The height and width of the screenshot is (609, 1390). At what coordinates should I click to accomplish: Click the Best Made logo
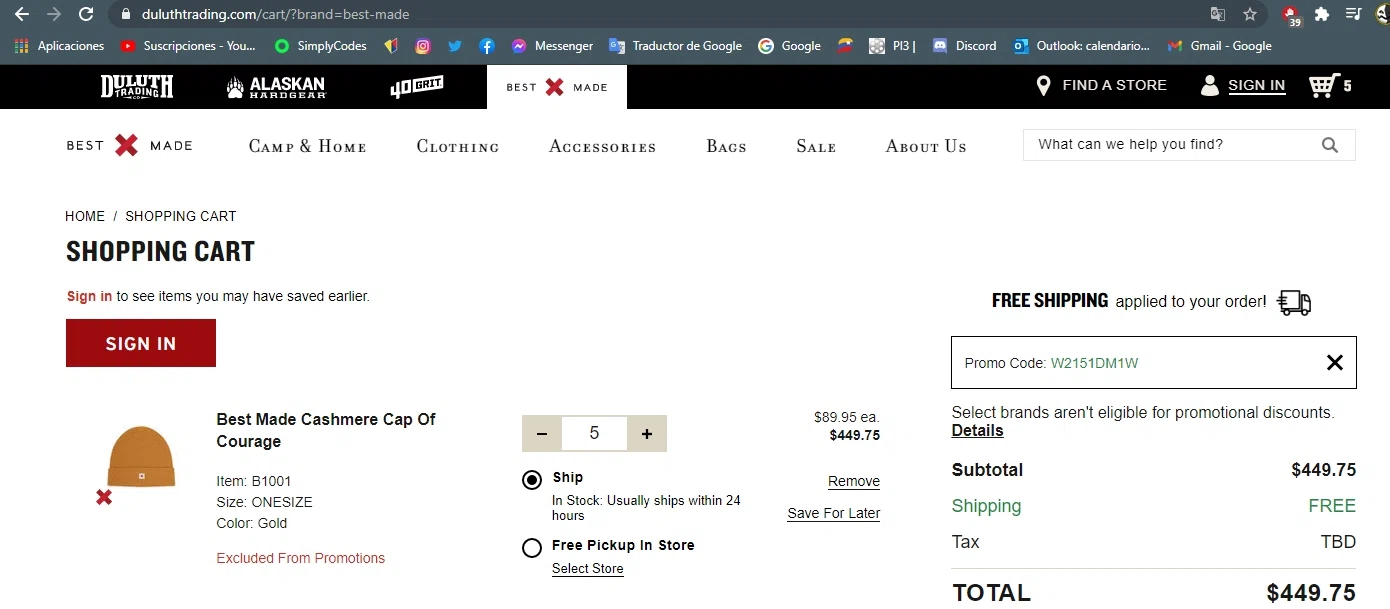coord(129,145)
